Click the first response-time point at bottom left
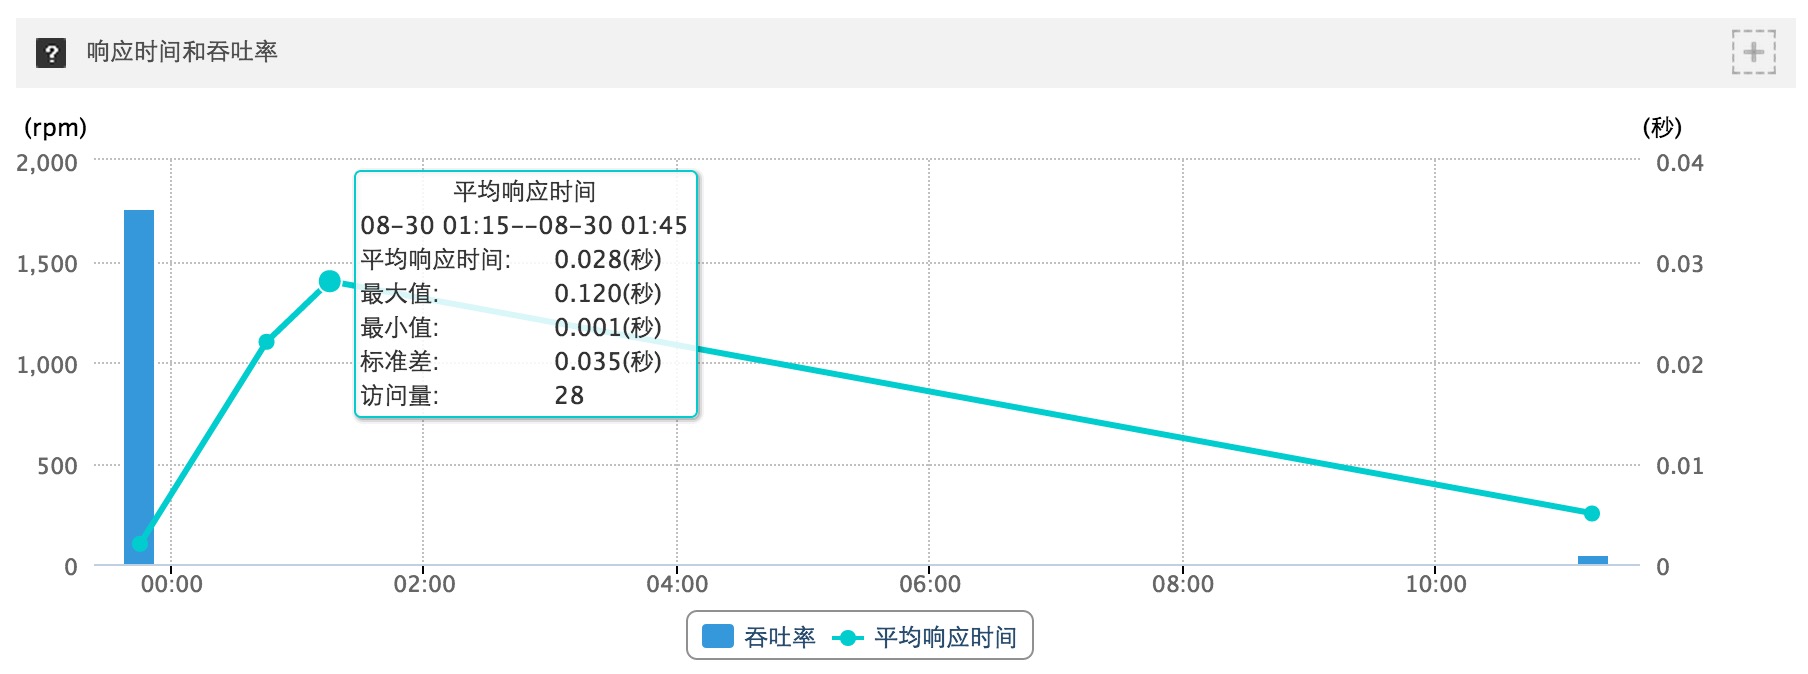This screenshot has height=674, width=1808. pyautogui.click(x=140, y=544)
